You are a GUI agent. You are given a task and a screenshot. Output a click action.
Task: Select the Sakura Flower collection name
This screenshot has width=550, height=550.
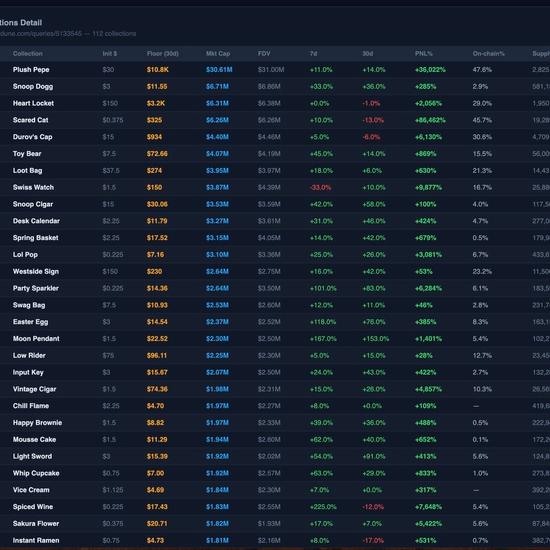click(36, 524)
